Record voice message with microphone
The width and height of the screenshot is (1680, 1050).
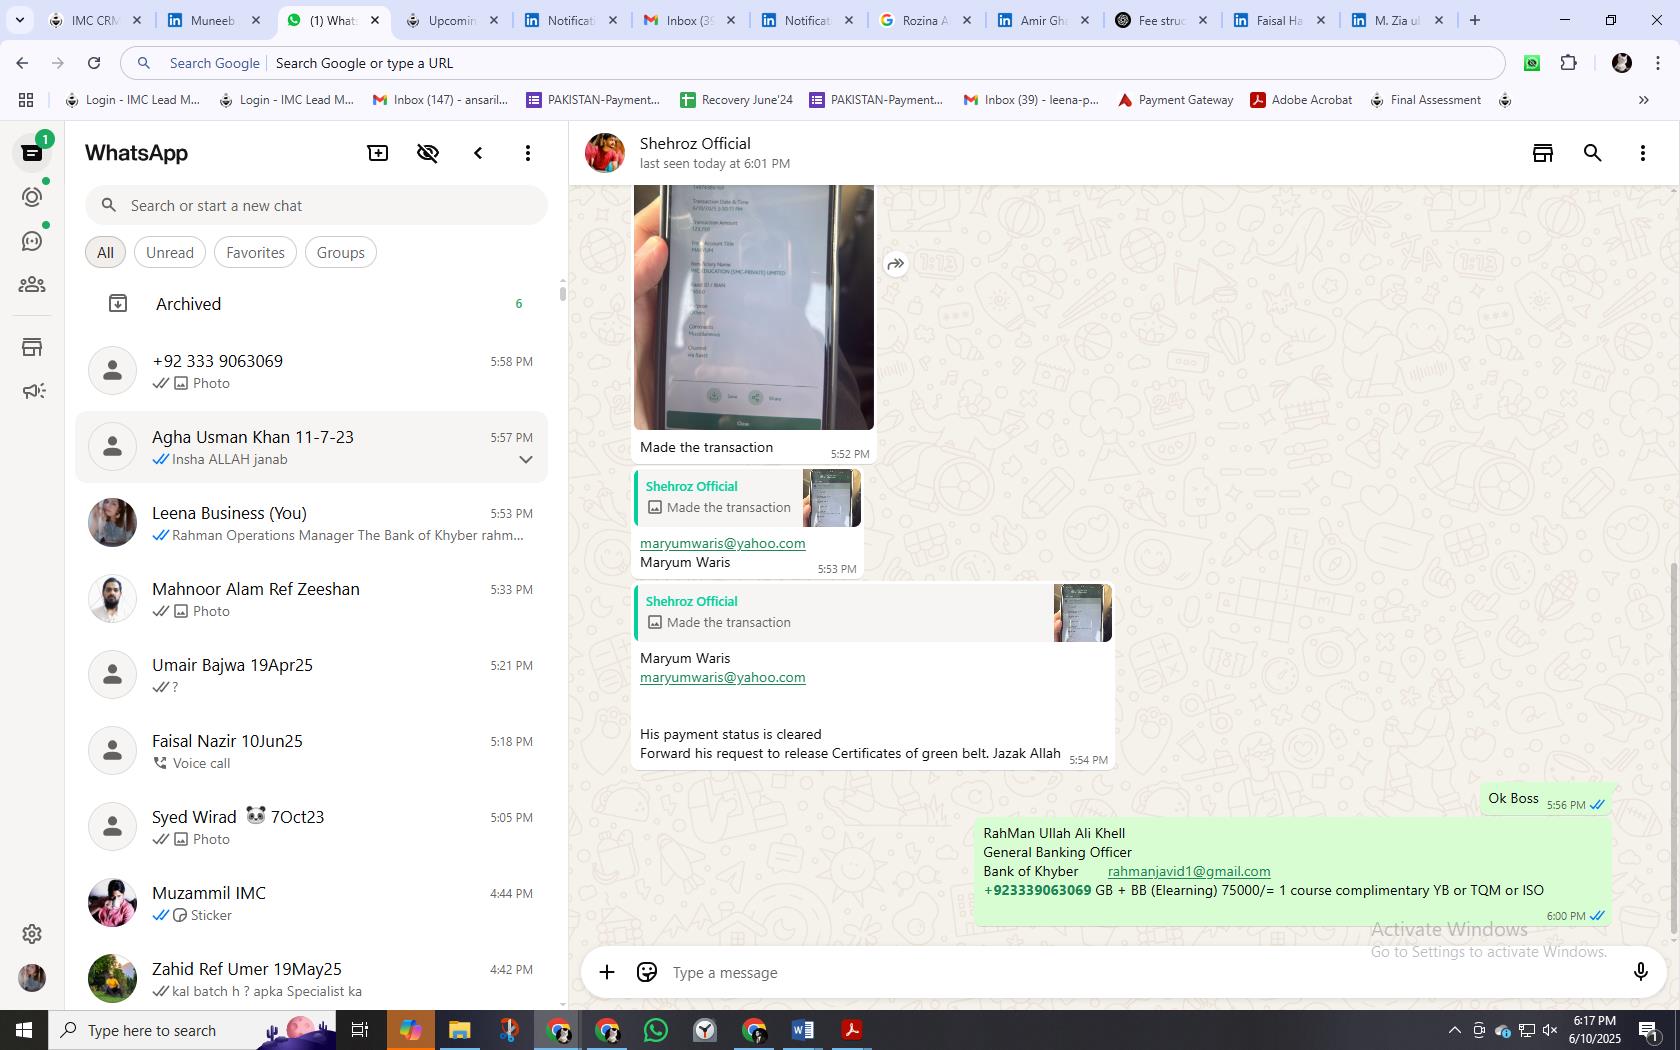point(1640,972)
